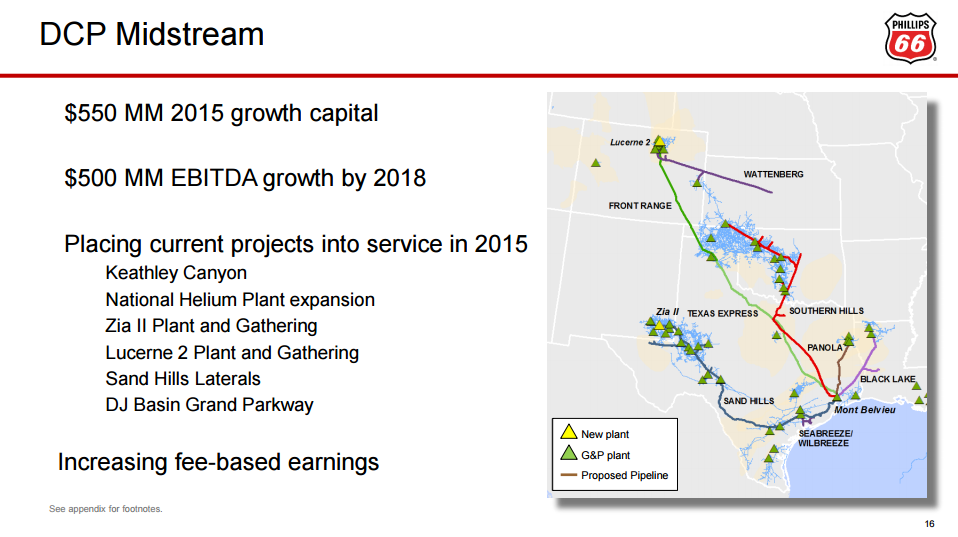Click the BLACK LAKE map label

(888, 379)
